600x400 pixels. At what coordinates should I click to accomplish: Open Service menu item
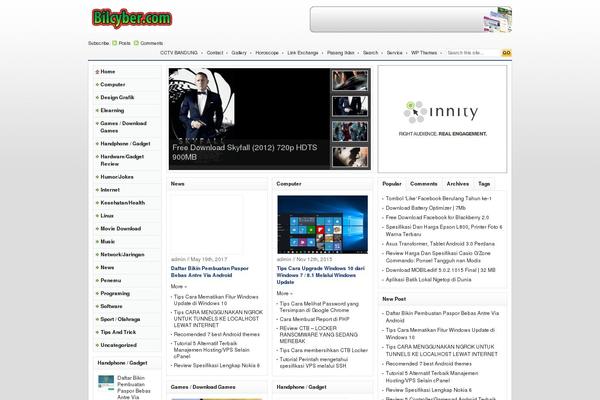point(394,53)
